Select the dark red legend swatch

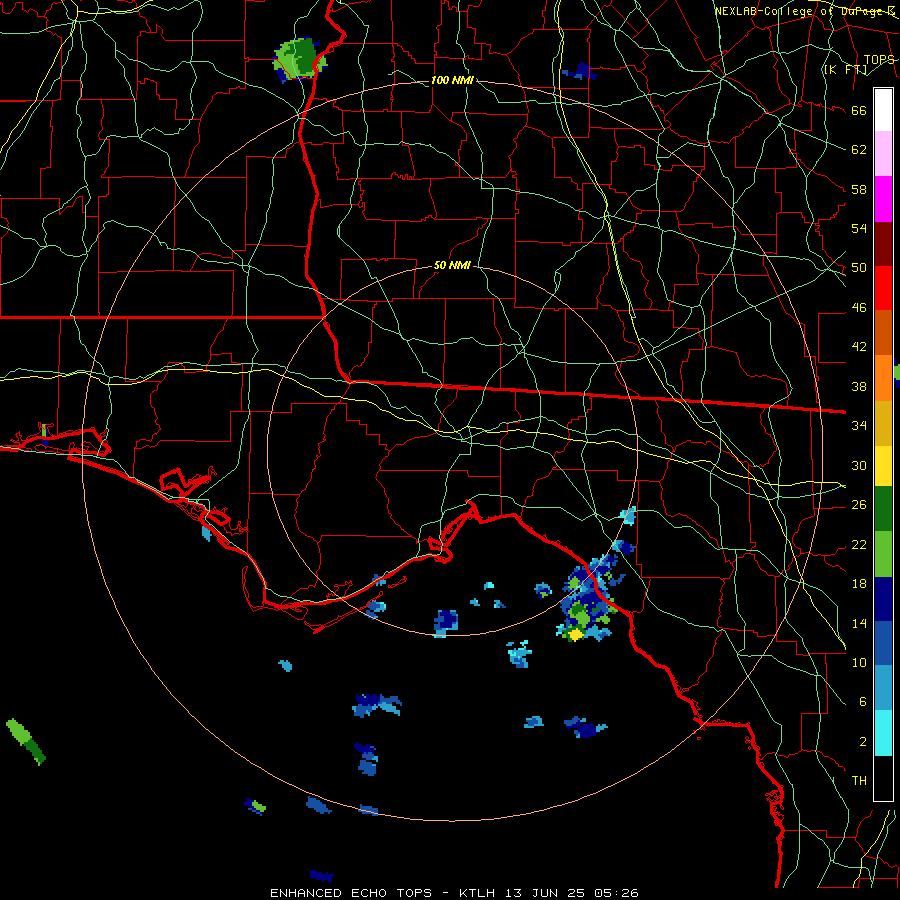pyautogui.click(x=883, y=244)
